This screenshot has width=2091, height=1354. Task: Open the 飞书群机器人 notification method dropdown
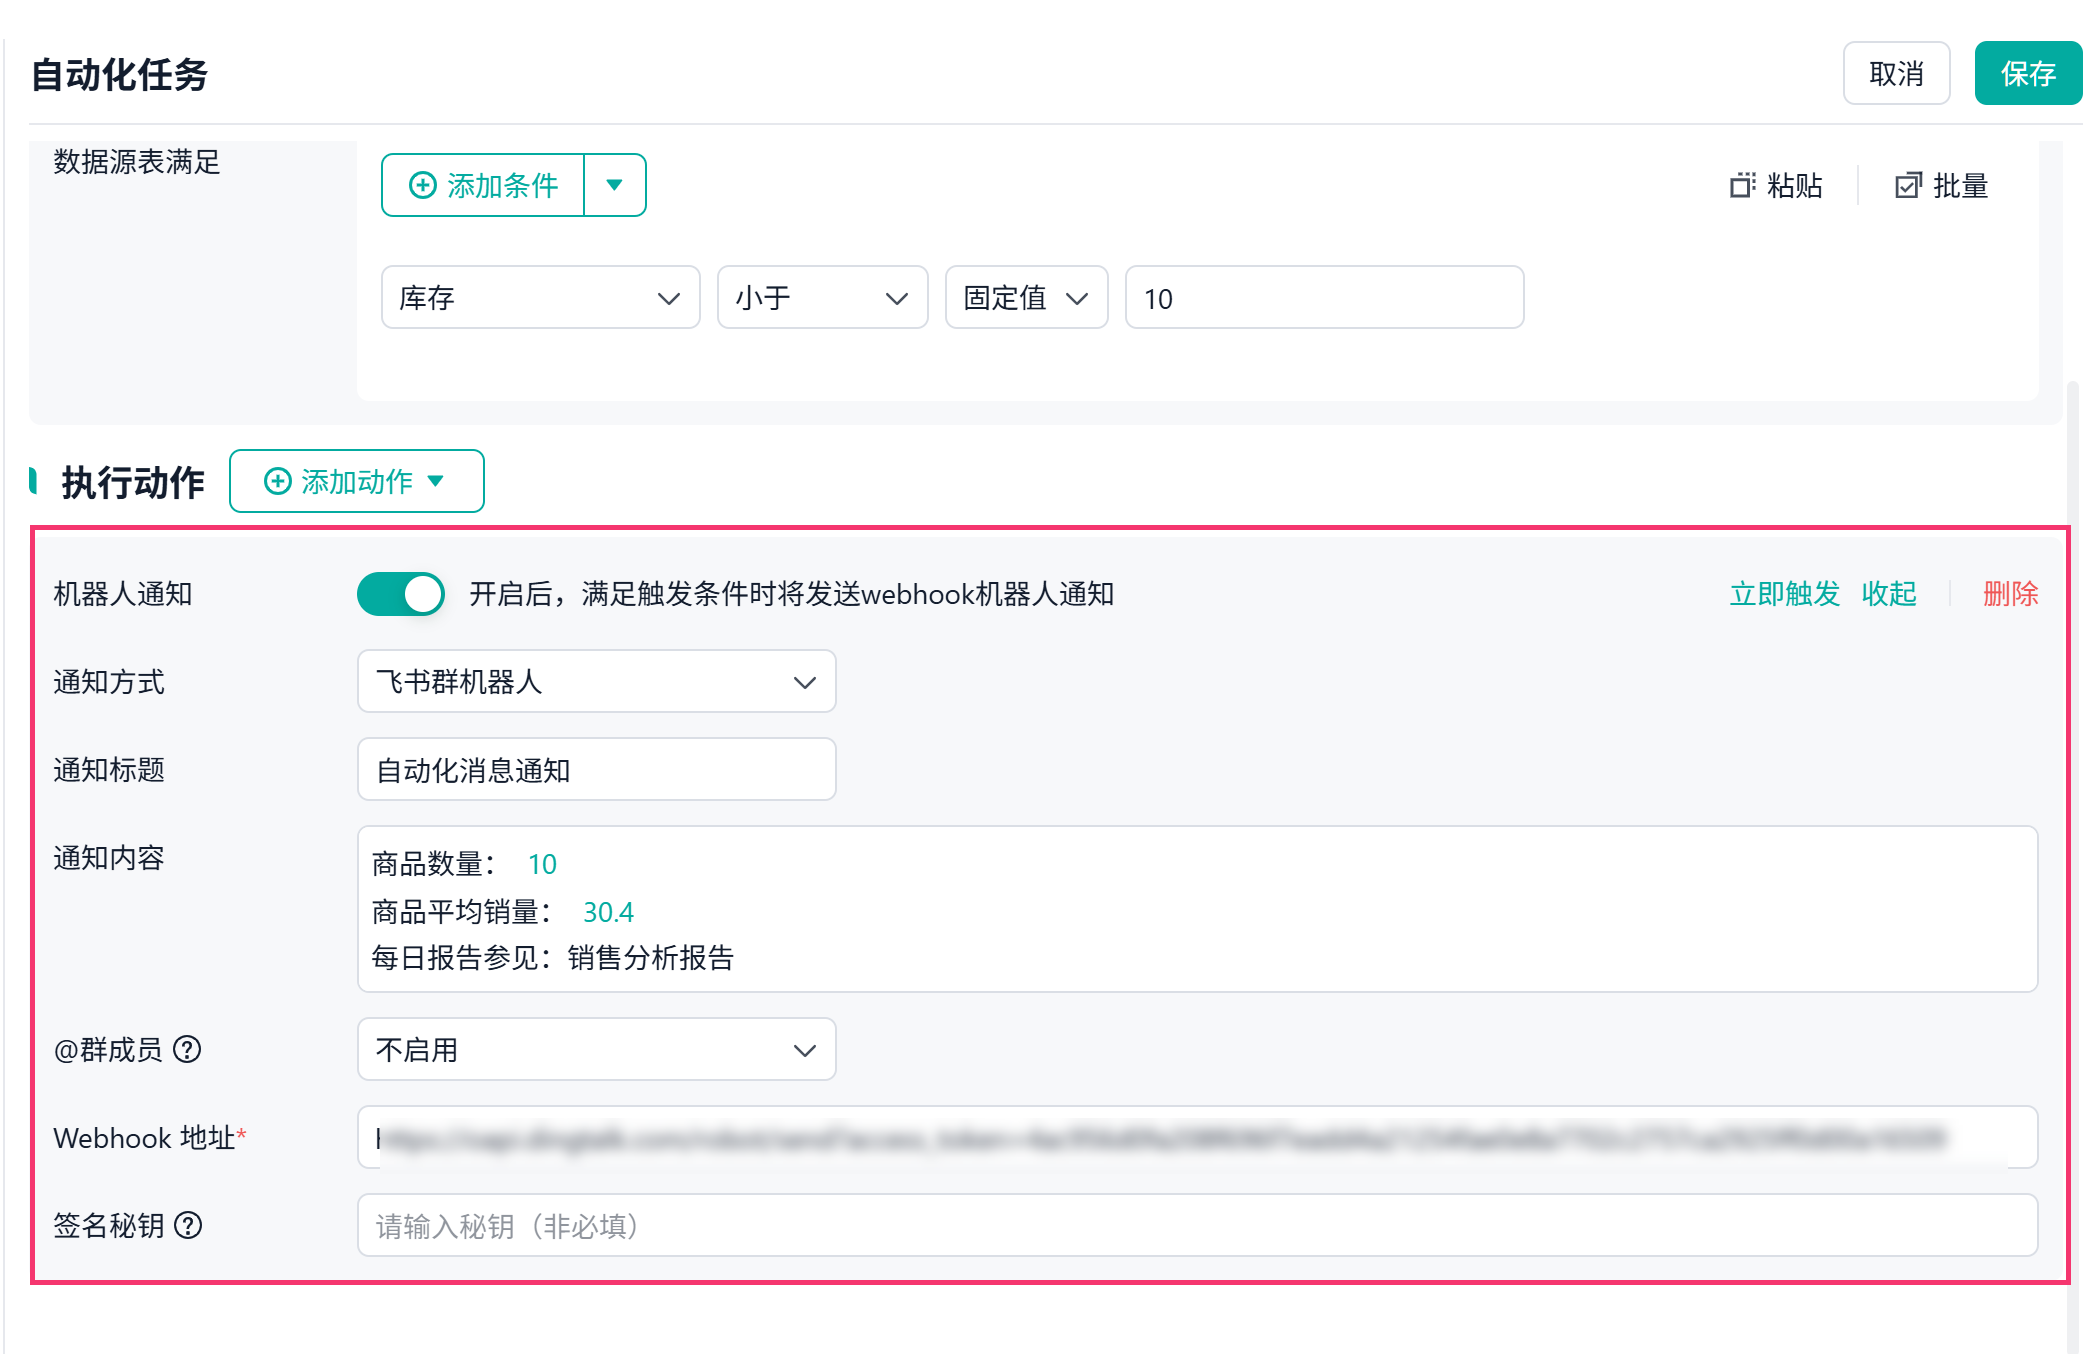tap(596, 681)
